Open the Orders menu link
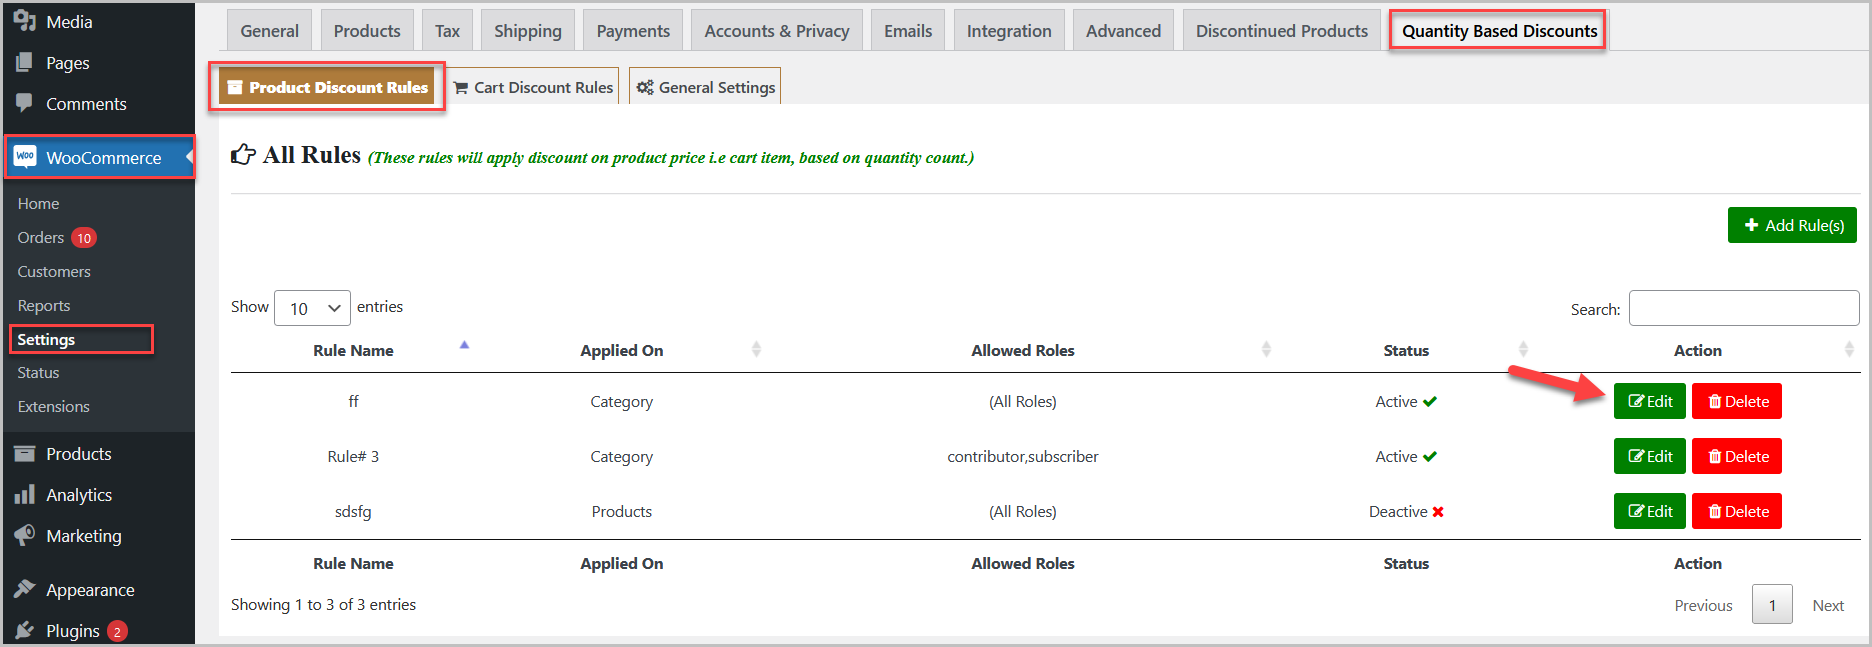 (x=41, y=237)
